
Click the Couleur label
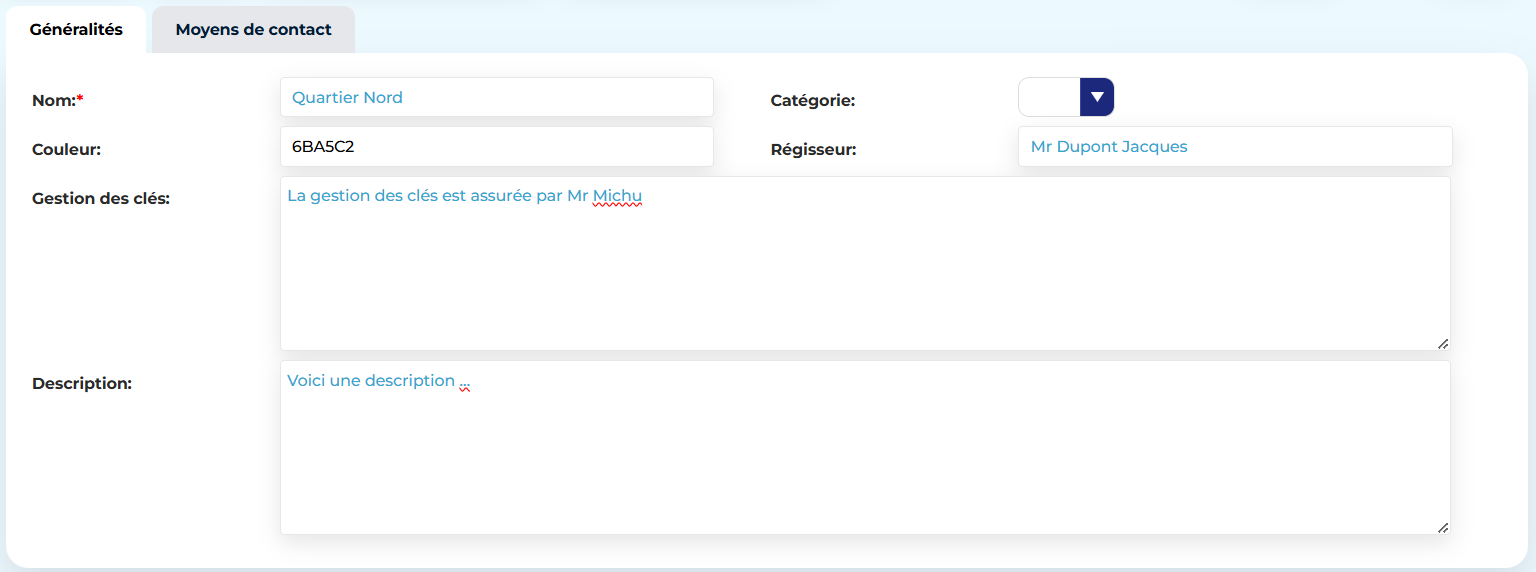(x=66, y=149)
